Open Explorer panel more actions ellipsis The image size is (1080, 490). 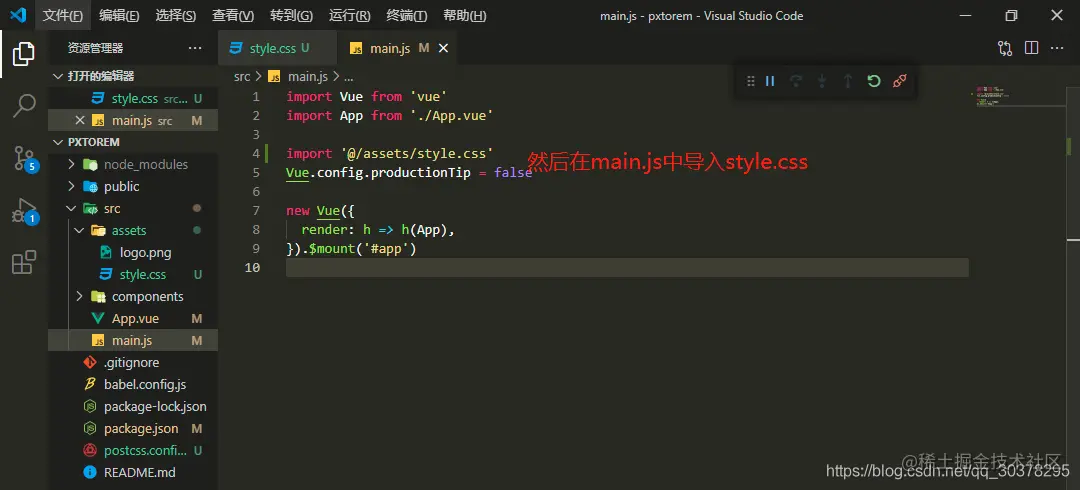pyautogui.click(x=195, y=48)
